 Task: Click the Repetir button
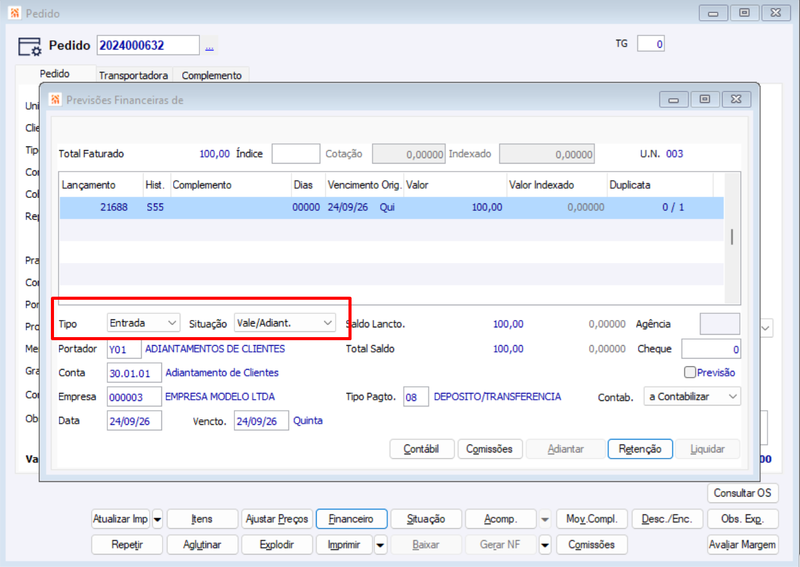click(x=127, y=545)
